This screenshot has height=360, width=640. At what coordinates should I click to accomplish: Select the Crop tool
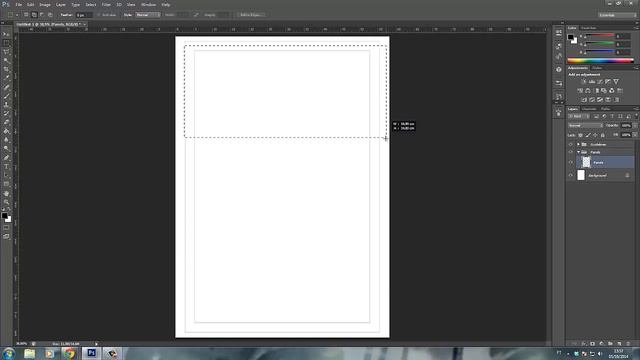pyautogui.click(x=6, y=69)
